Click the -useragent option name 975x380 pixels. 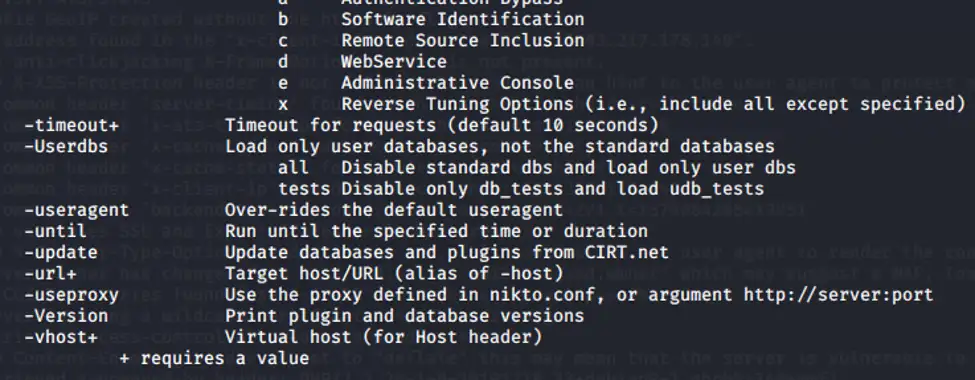(76, 210)
